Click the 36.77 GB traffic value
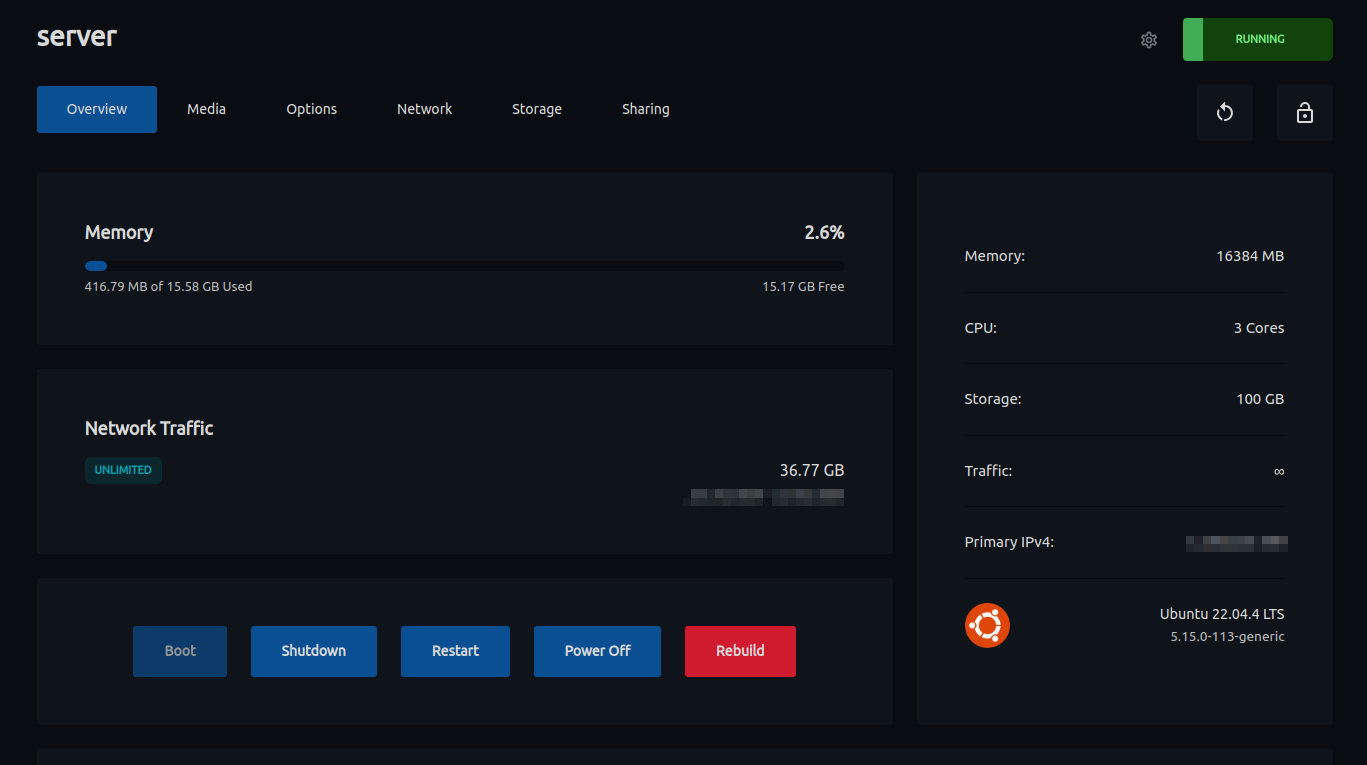Image resolution: width=1367 pixels, height=765 pixels. pyautogui.click(x=812, y=470)
